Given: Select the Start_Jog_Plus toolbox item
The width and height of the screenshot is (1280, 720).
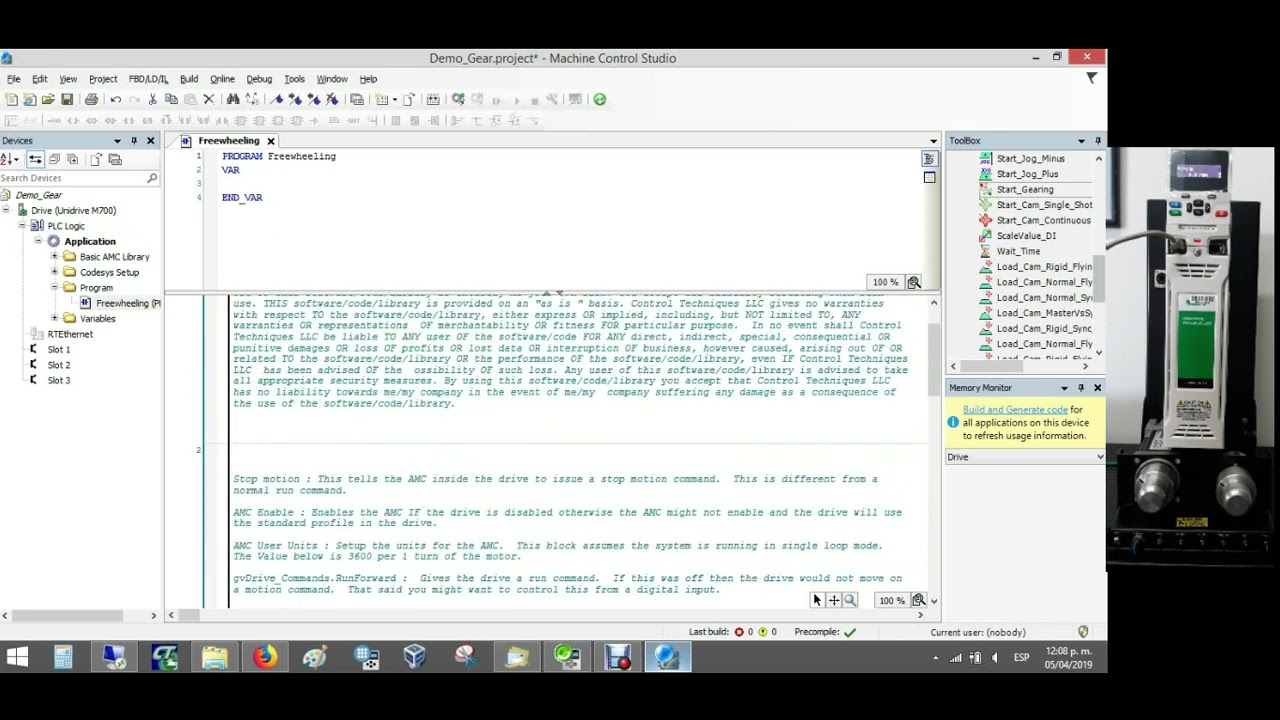Looking at the screenshot, I should point(1027,174).
